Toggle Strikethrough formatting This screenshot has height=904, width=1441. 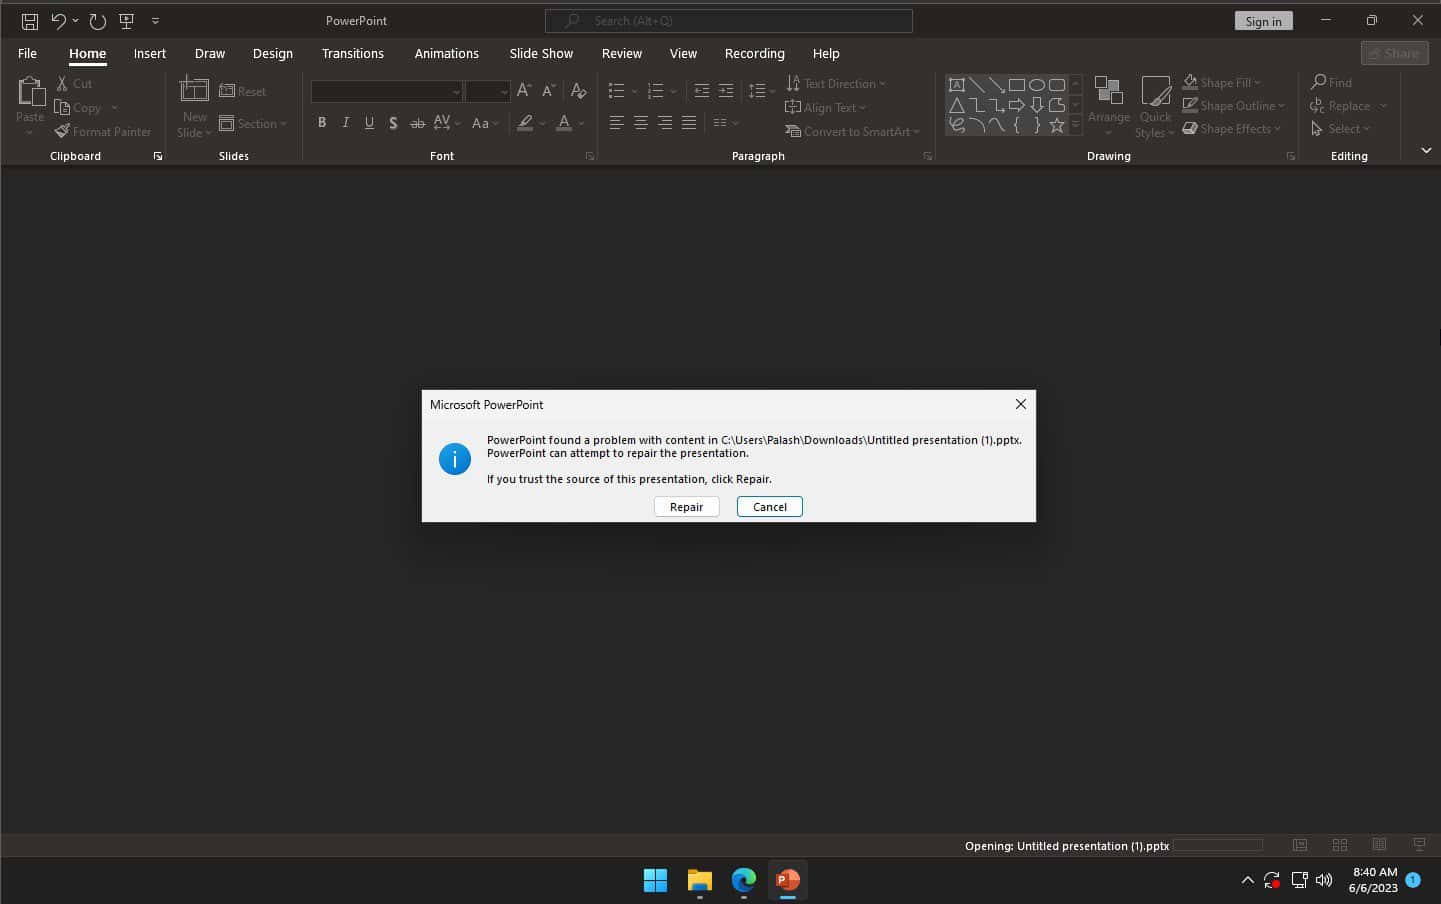click(417, 123)
